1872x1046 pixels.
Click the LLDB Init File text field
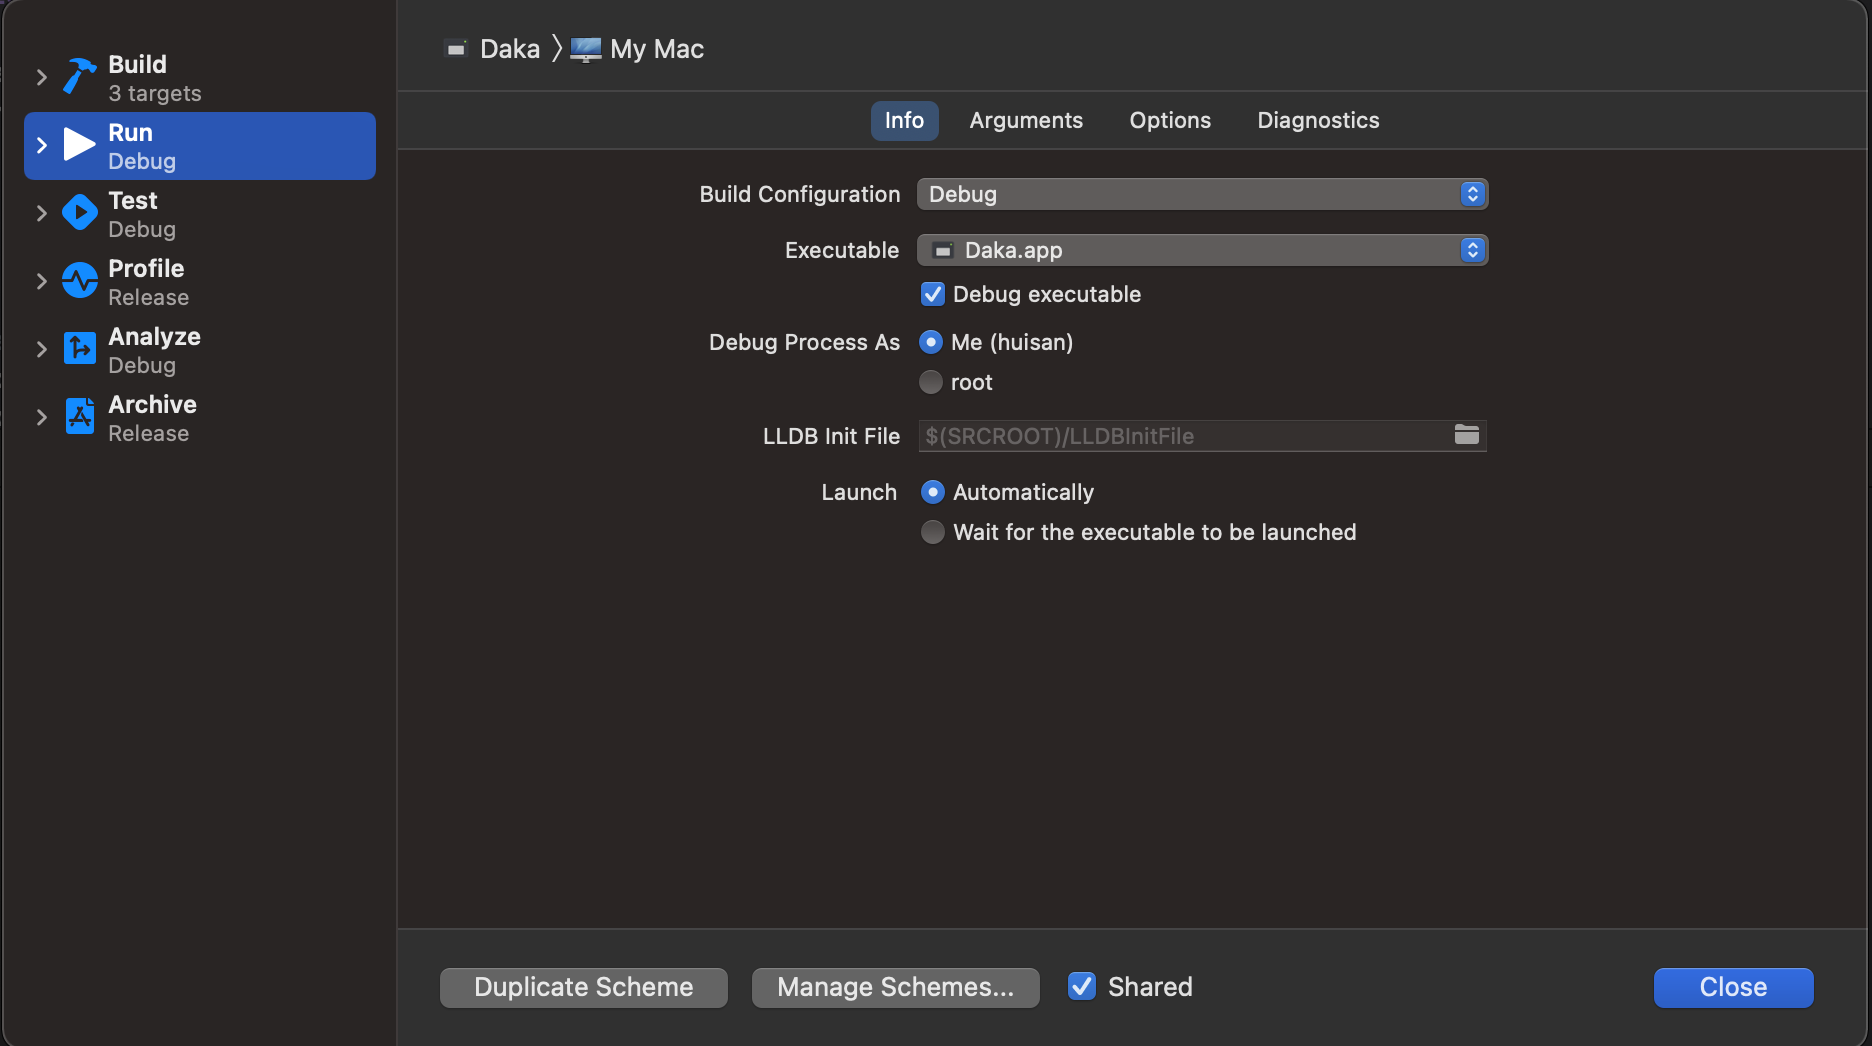1180,436
